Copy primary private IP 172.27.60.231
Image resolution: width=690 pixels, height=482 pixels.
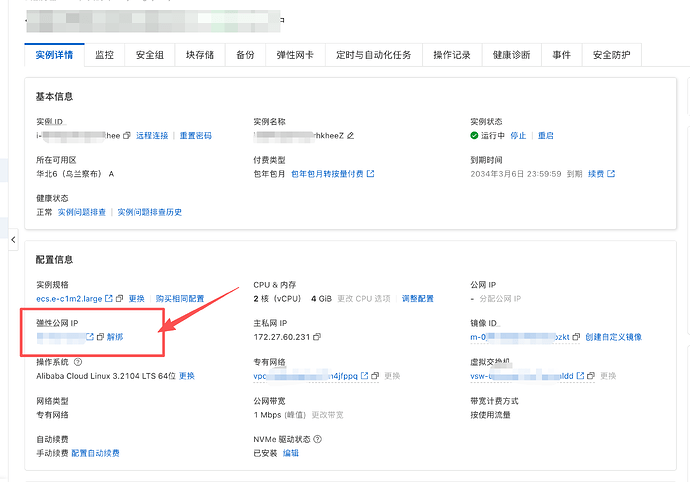click(x=317, y=337)
